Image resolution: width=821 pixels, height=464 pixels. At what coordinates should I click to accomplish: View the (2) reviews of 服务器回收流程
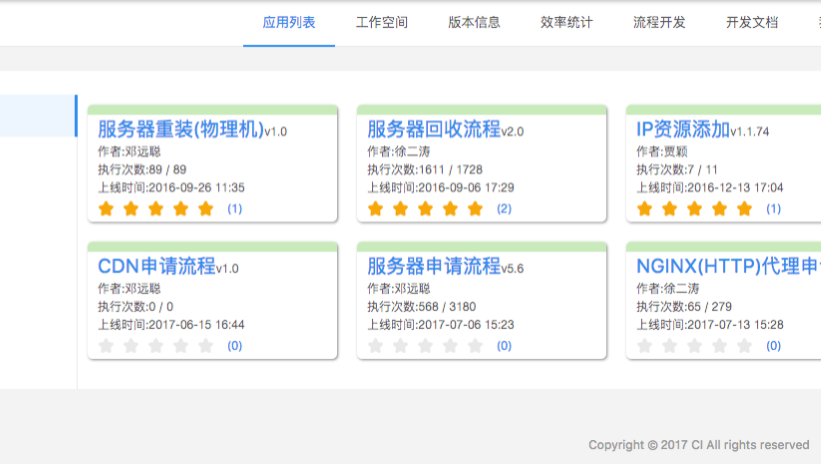504,208
